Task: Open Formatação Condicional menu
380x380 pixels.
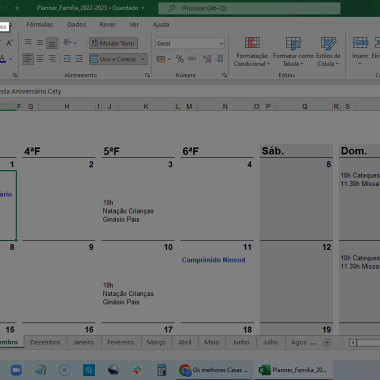Action: [252, 52]
